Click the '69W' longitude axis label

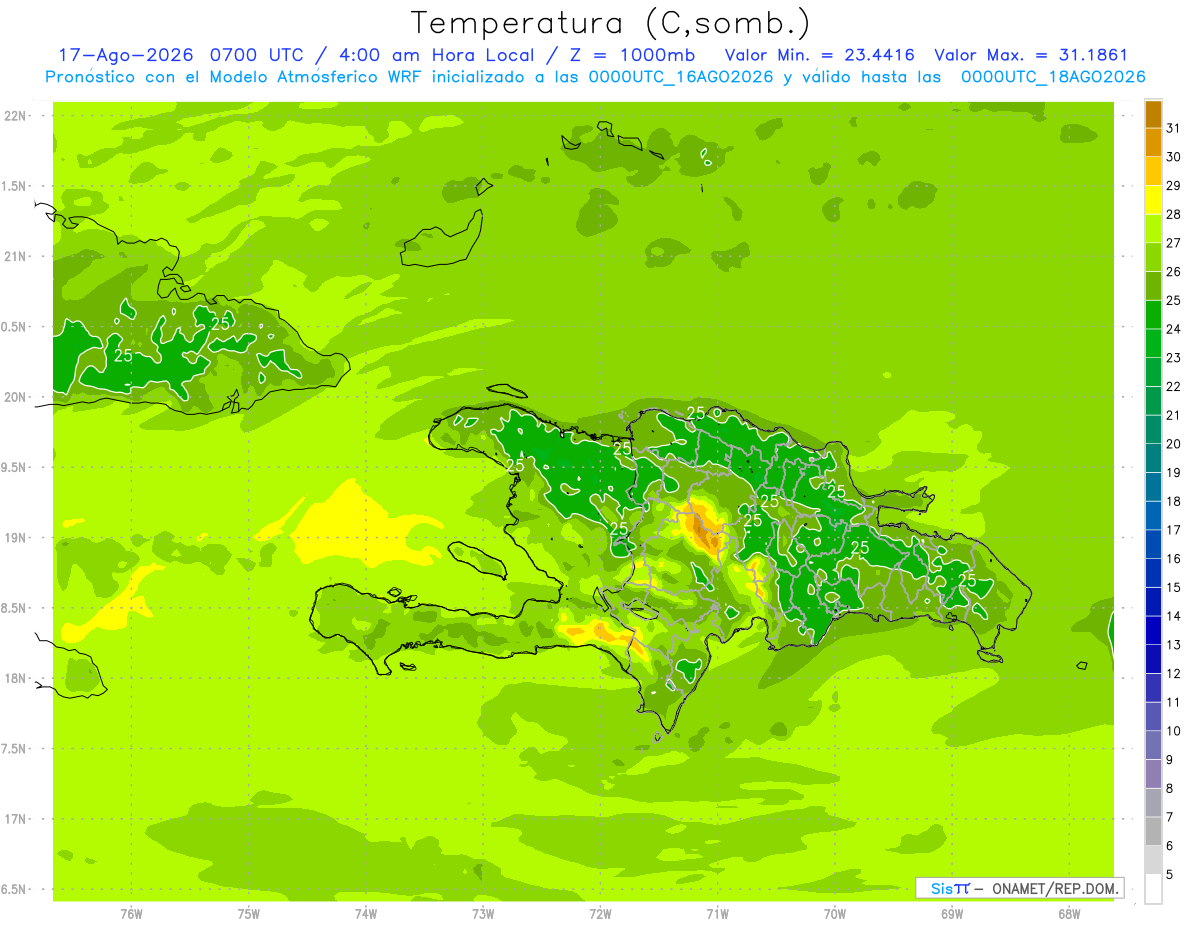(951, 913)
